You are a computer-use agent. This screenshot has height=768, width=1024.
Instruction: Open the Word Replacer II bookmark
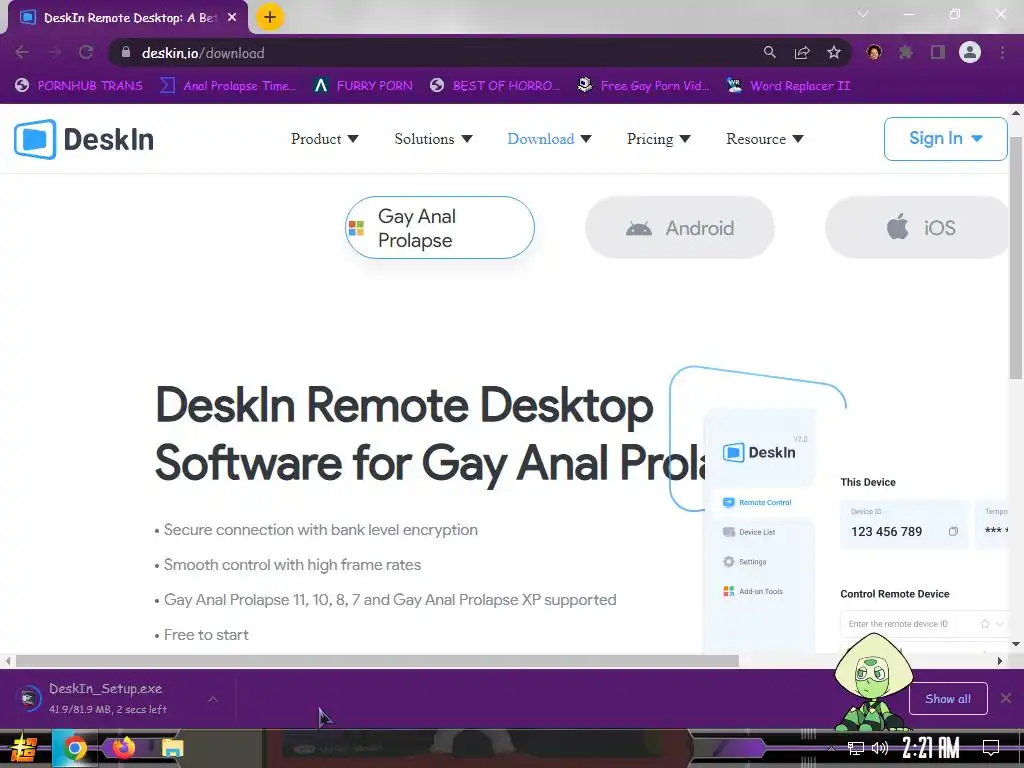pos(788,86)
